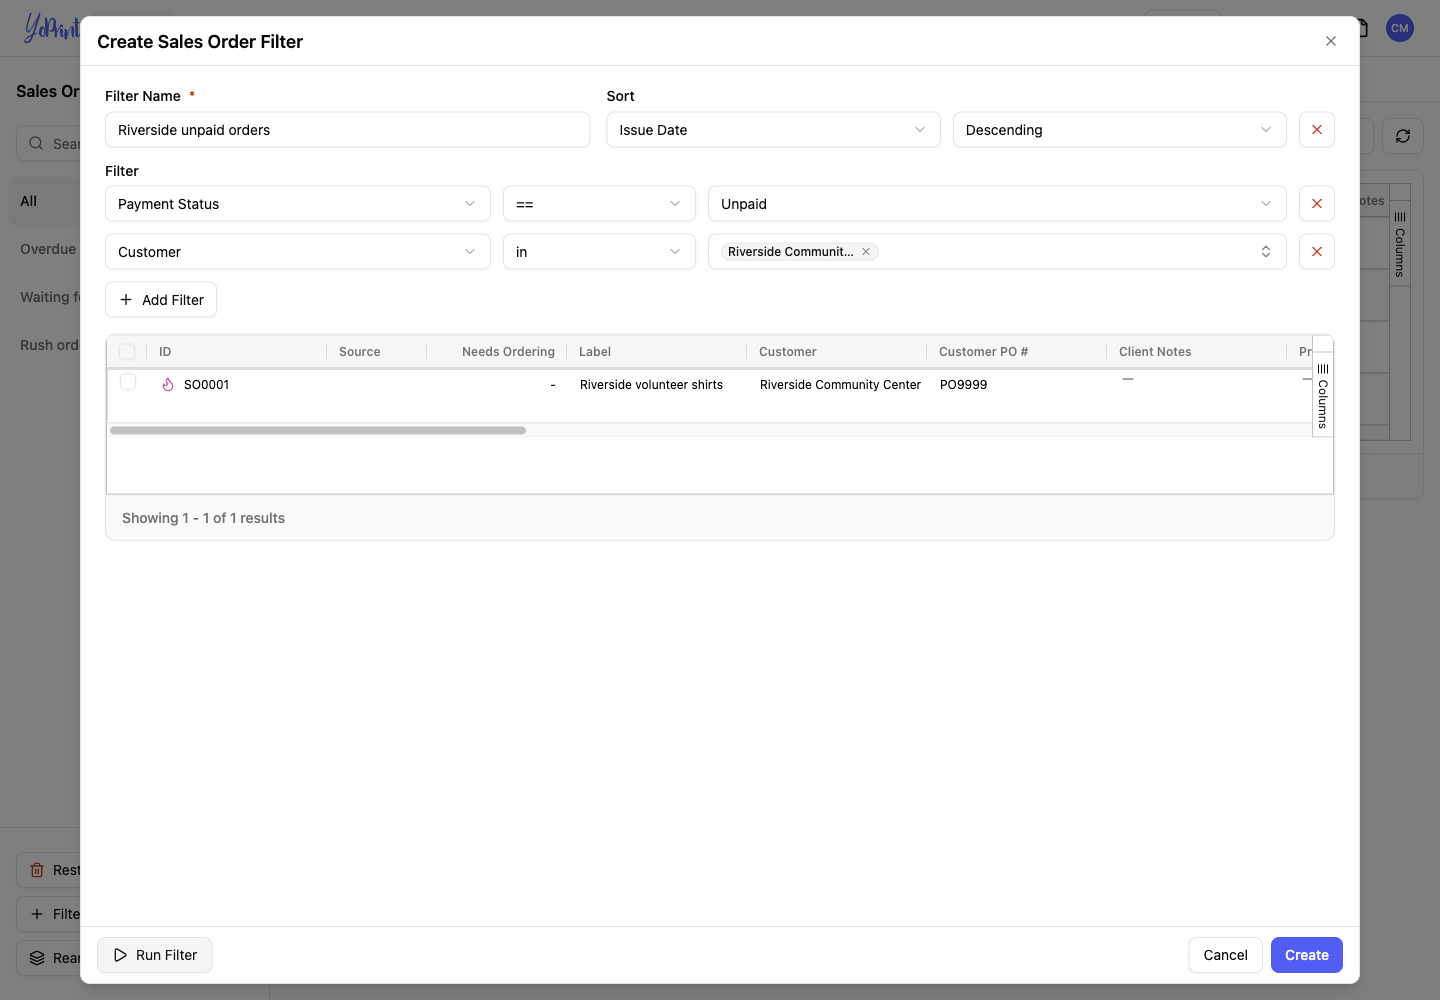Click the PO9999 cell
1440x1000 pixels.
tap(963, 385)
